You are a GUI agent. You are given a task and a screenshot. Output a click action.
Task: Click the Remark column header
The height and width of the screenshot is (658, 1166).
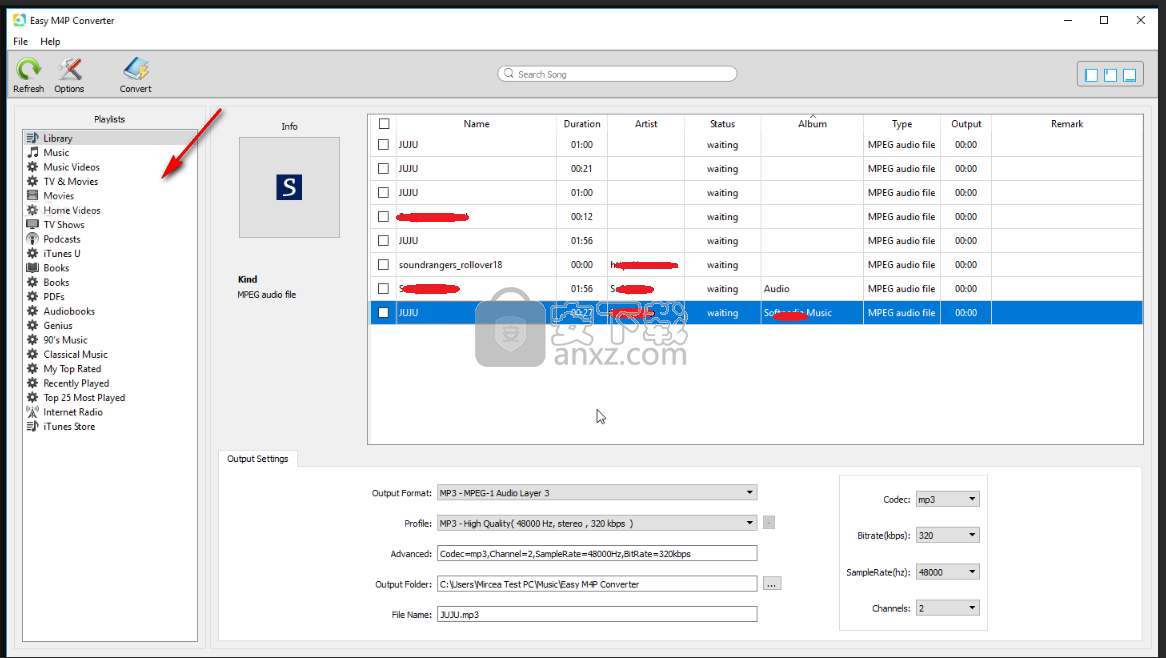pyautogui.click(x=1067, y=124)
